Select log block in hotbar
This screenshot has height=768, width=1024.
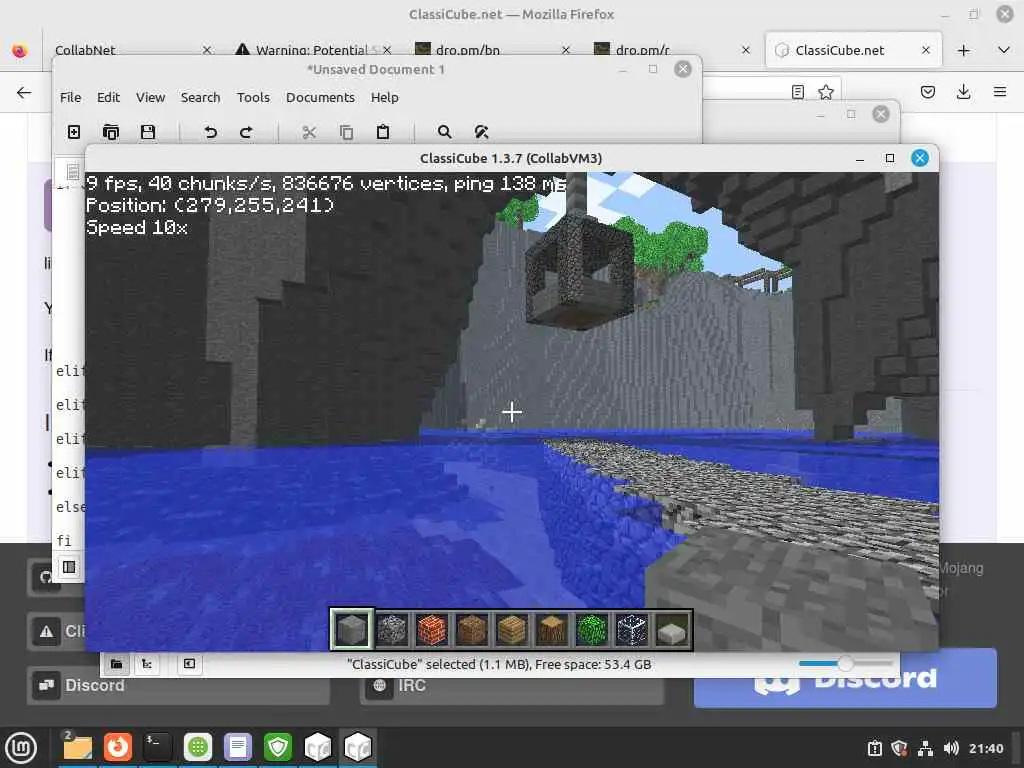point(552,630)
